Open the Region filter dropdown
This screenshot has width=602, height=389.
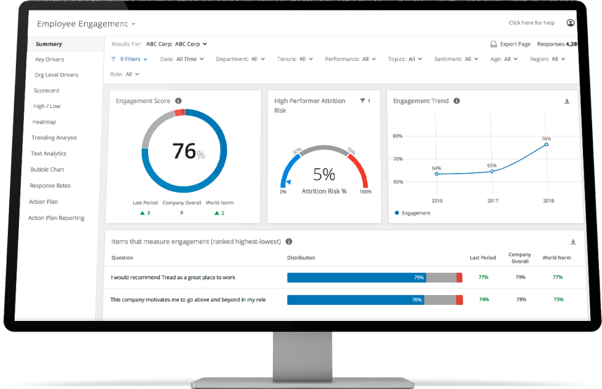[547, 59]
